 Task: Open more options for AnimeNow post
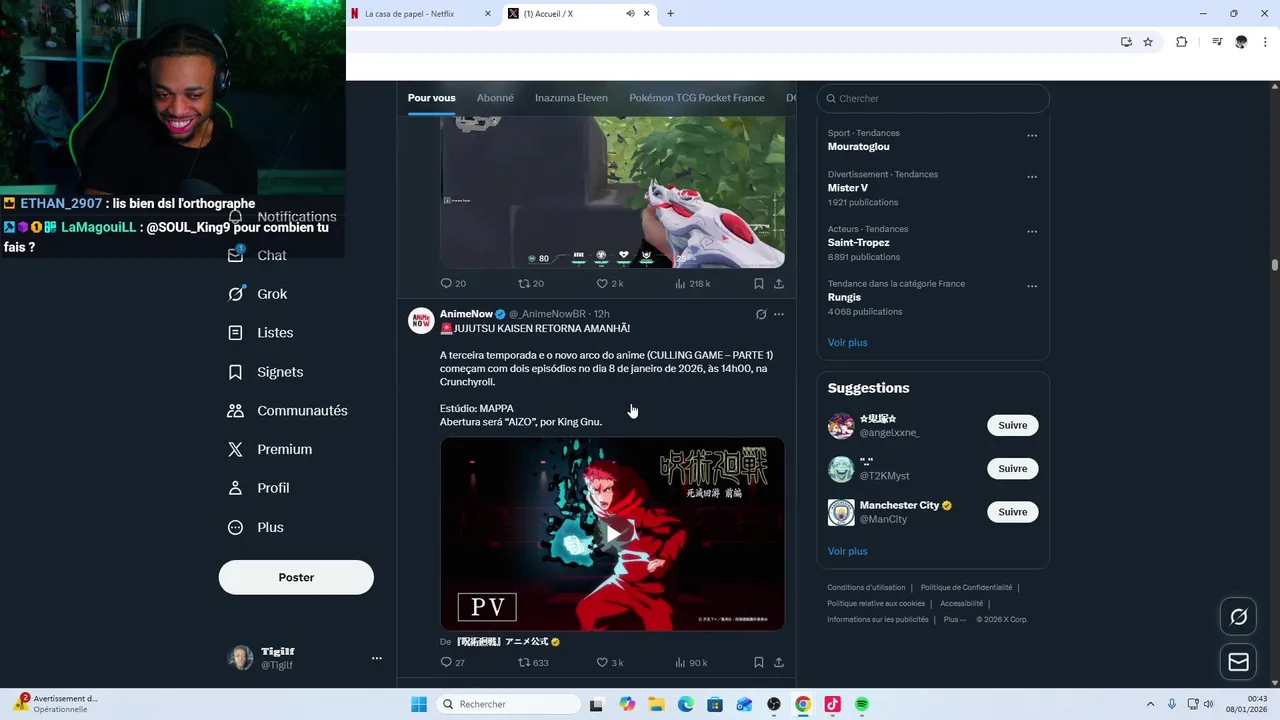tap(779, 314)
